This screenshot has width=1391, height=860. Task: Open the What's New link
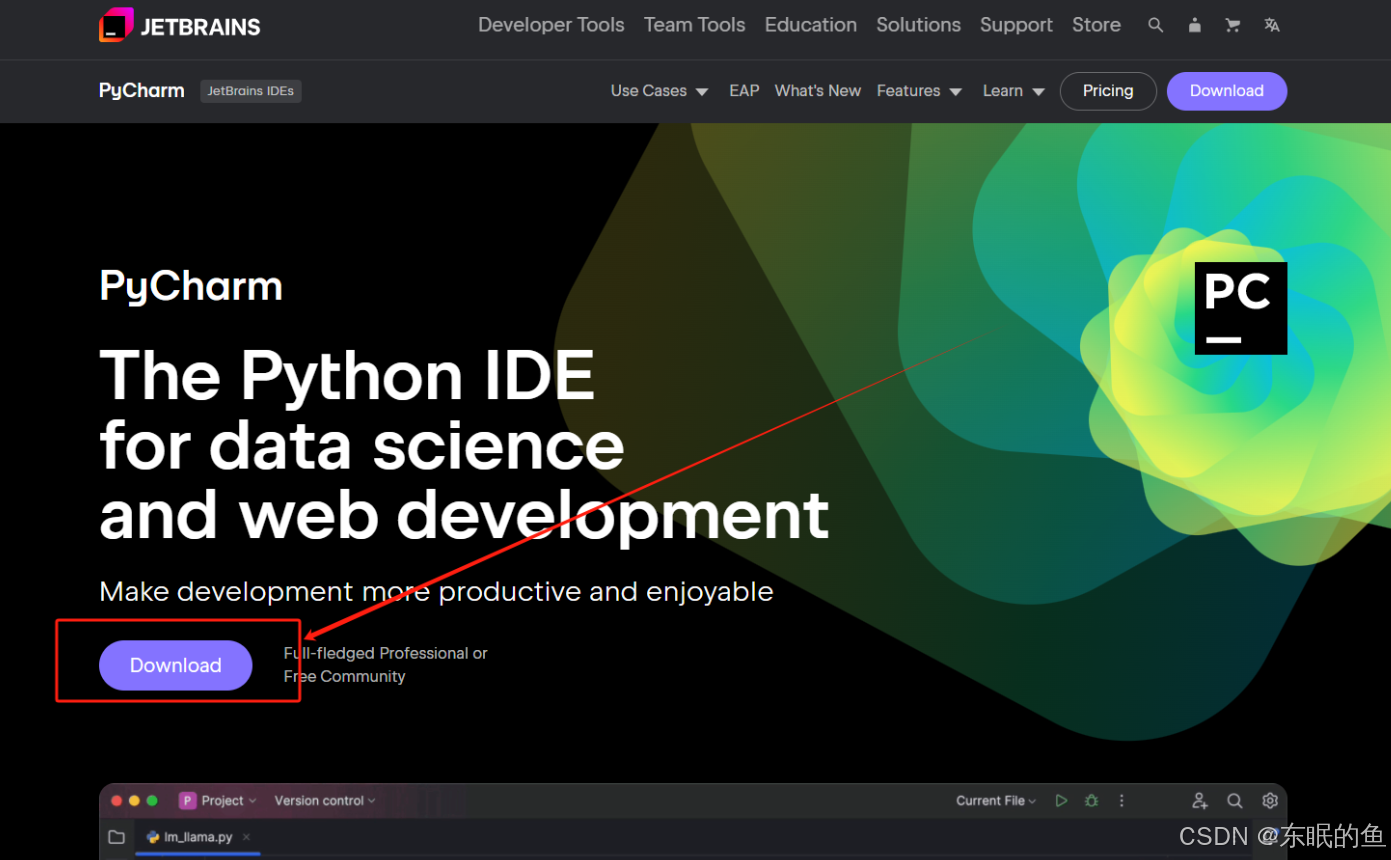818,91
